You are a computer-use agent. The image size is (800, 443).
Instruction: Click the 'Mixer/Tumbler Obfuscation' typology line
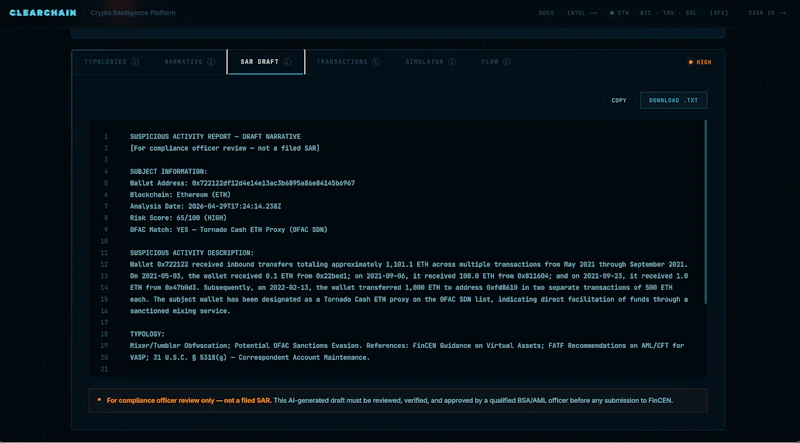[407, 346]
